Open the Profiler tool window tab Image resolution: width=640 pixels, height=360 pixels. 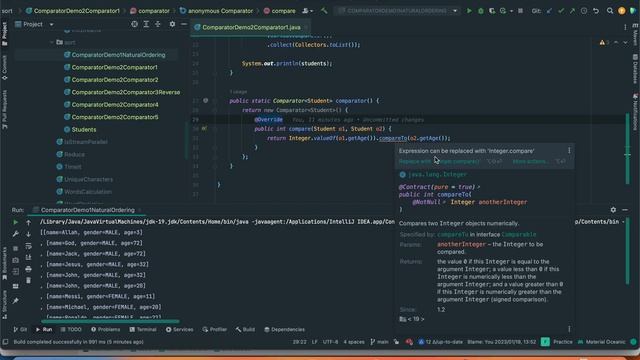215,329
